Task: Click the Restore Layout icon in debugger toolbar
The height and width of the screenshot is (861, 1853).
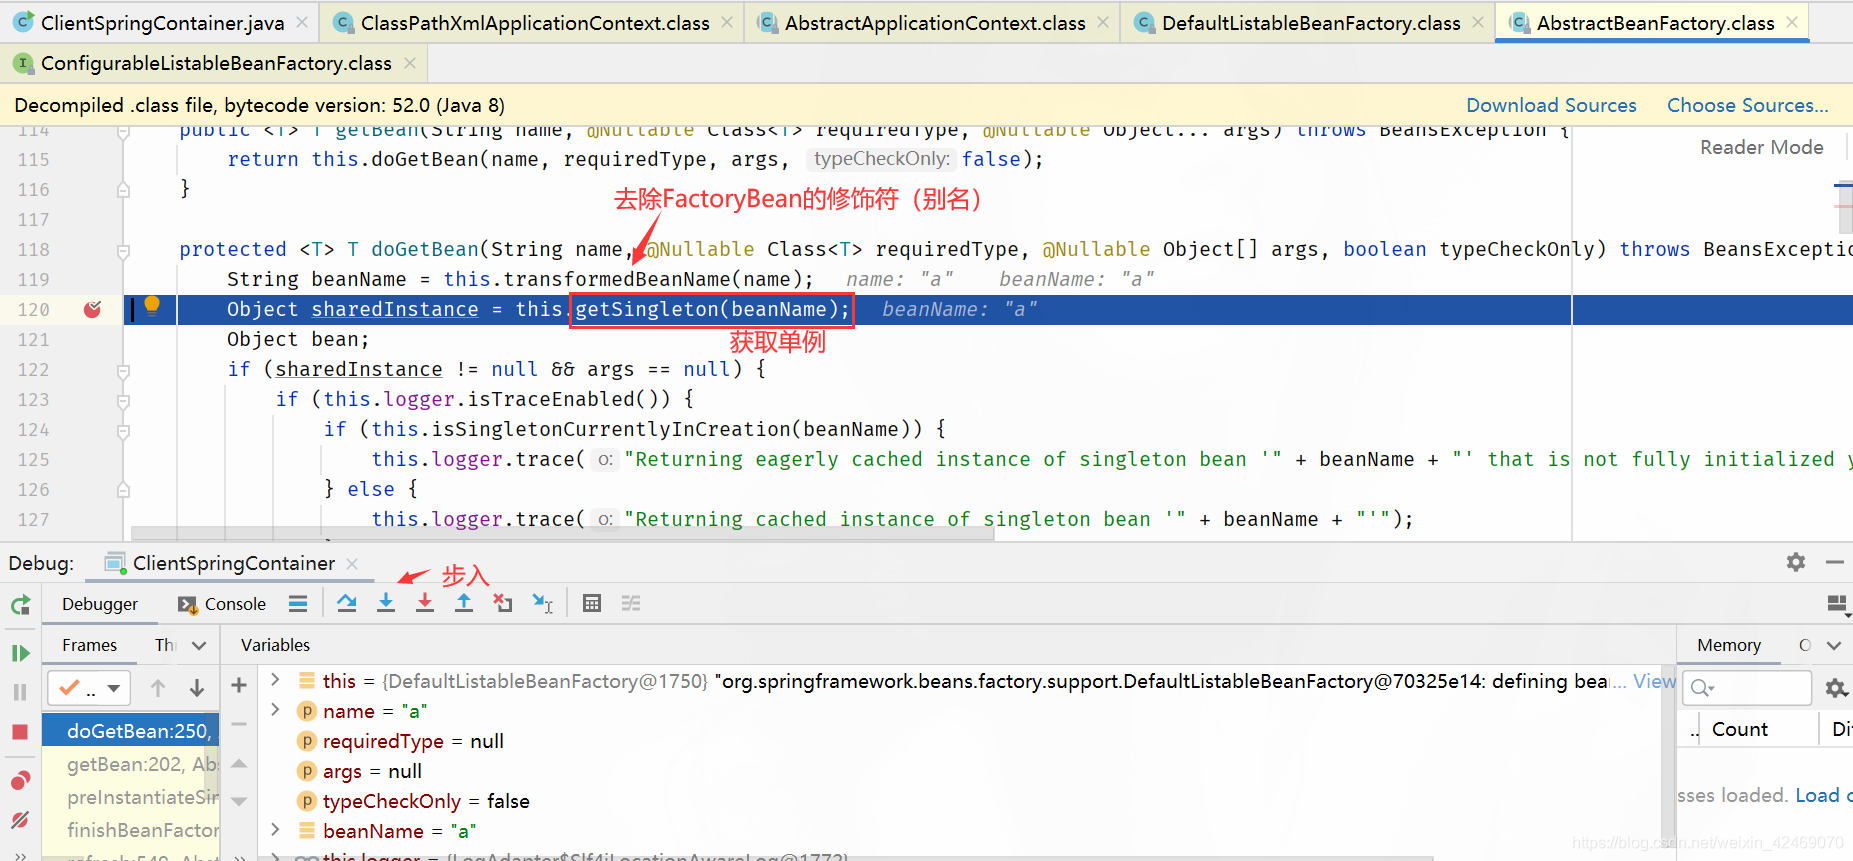Action: pos(1837,604)
